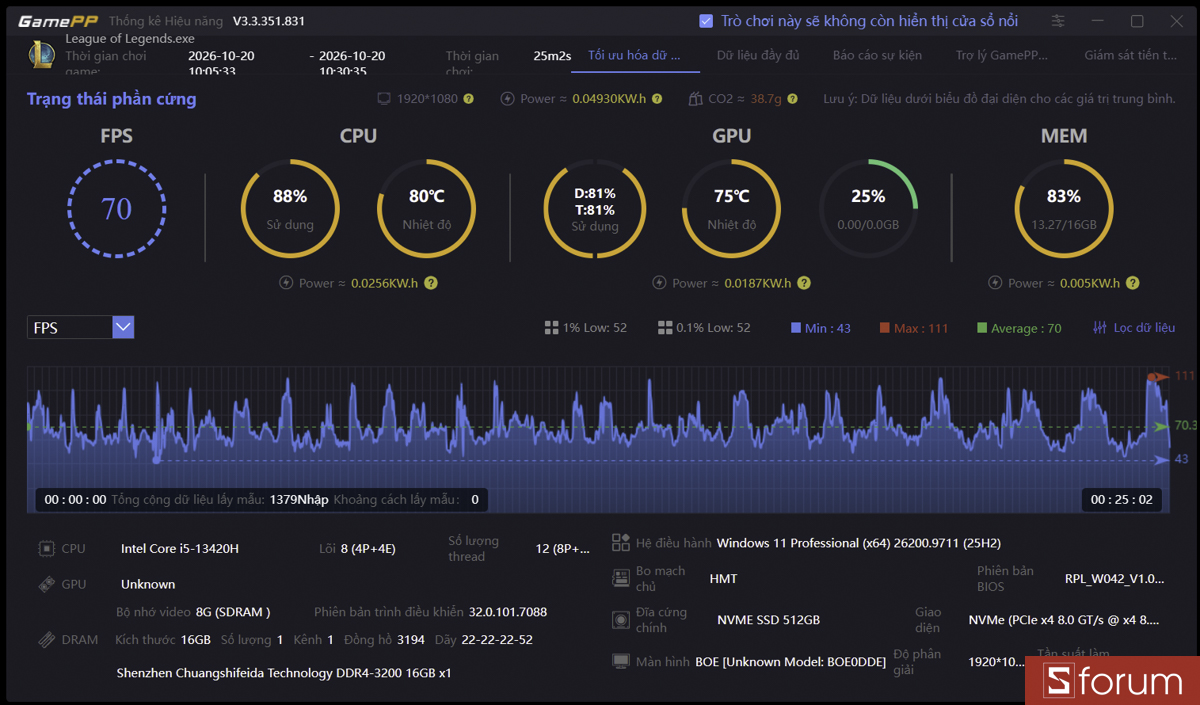Click the 0.1% Low grid icon
The height and width of the screenshot is (705, 1200).
(x=665, y=328)
